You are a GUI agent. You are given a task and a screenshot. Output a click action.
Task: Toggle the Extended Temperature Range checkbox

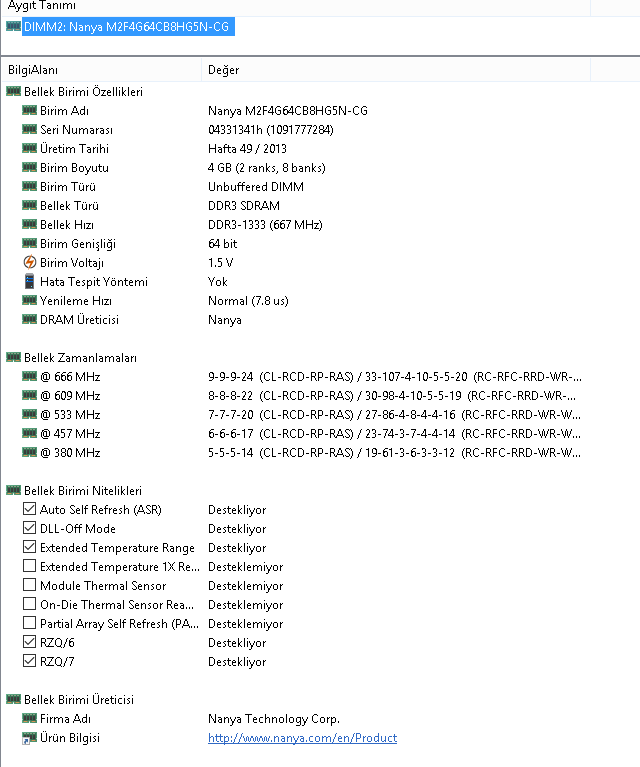(29, 547)
